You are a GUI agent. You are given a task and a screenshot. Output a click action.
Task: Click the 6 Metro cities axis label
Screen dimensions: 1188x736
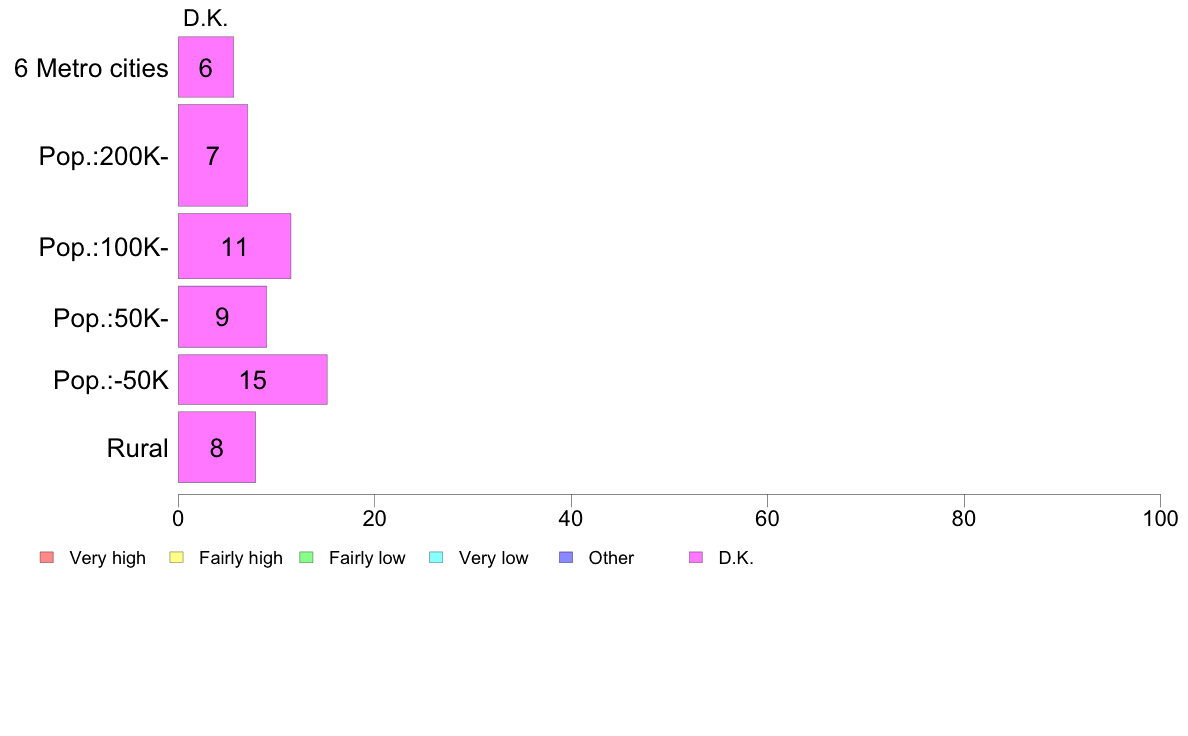tap(91, 68)
